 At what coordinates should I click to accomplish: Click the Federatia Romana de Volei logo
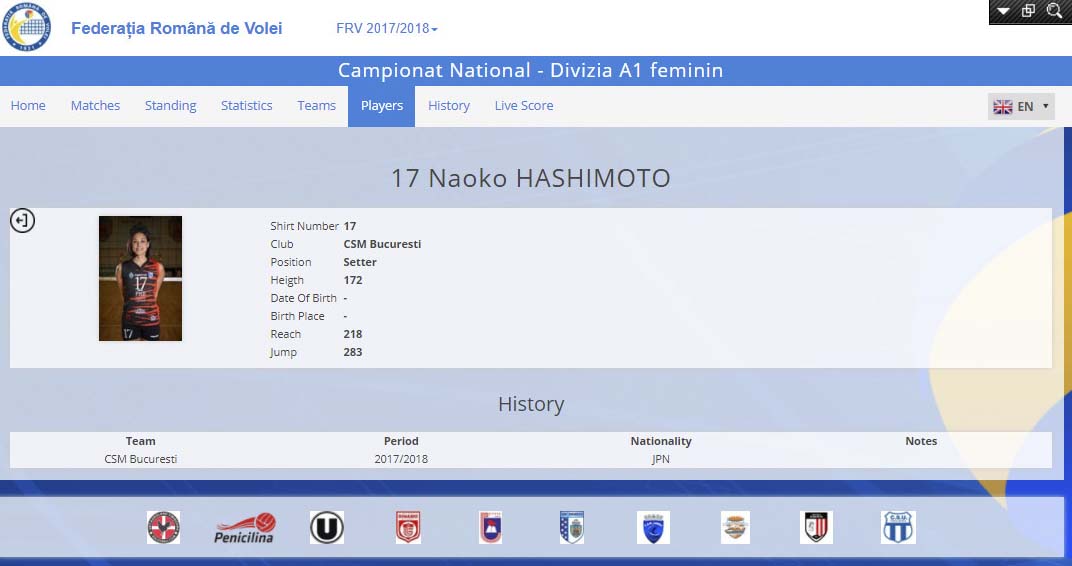pyautogui.click(x=27, y=27)
